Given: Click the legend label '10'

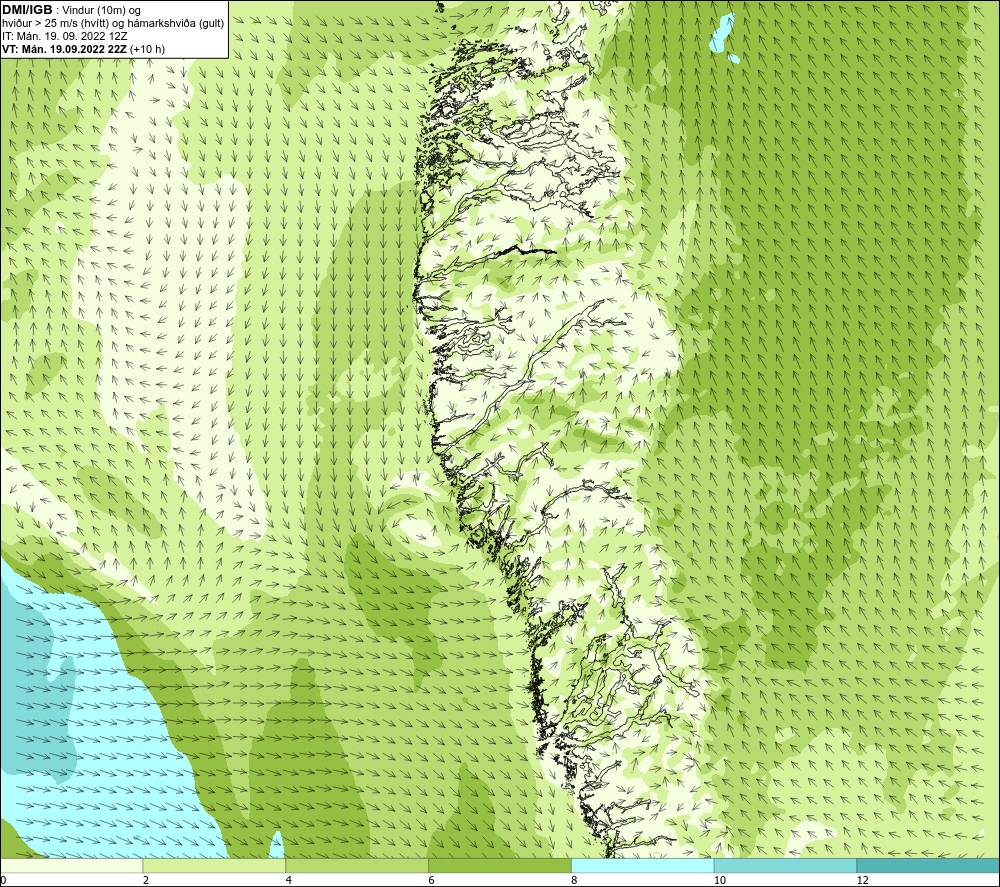Looking at the screenshot, I should click(x=719, y=881).
